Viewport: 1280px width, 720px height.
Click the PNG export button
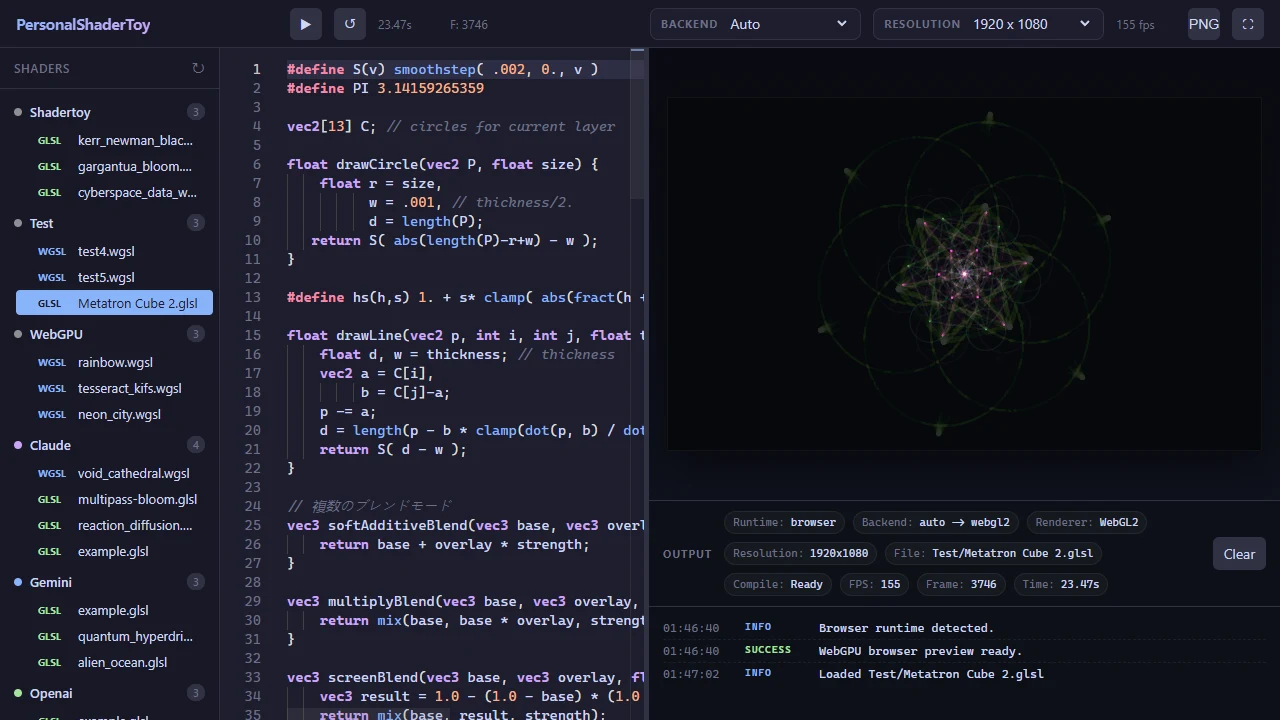click(x=1204, y=24)
